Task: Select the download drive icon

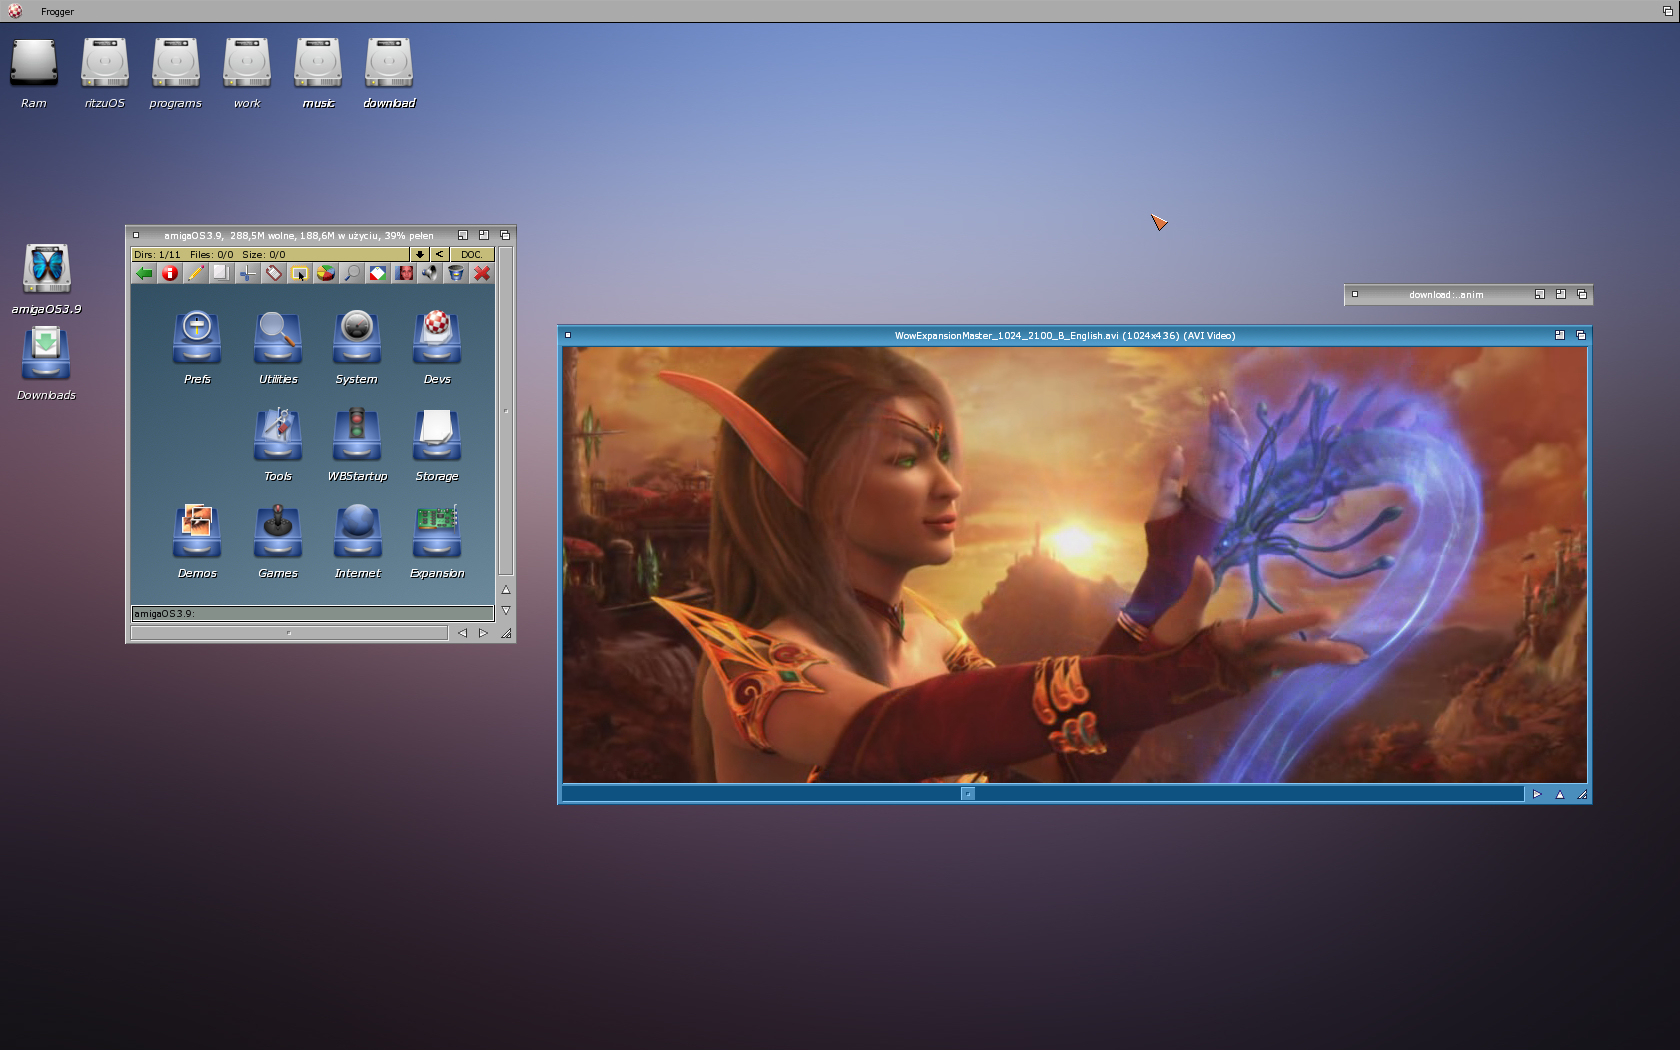Action: click(389, 73)
